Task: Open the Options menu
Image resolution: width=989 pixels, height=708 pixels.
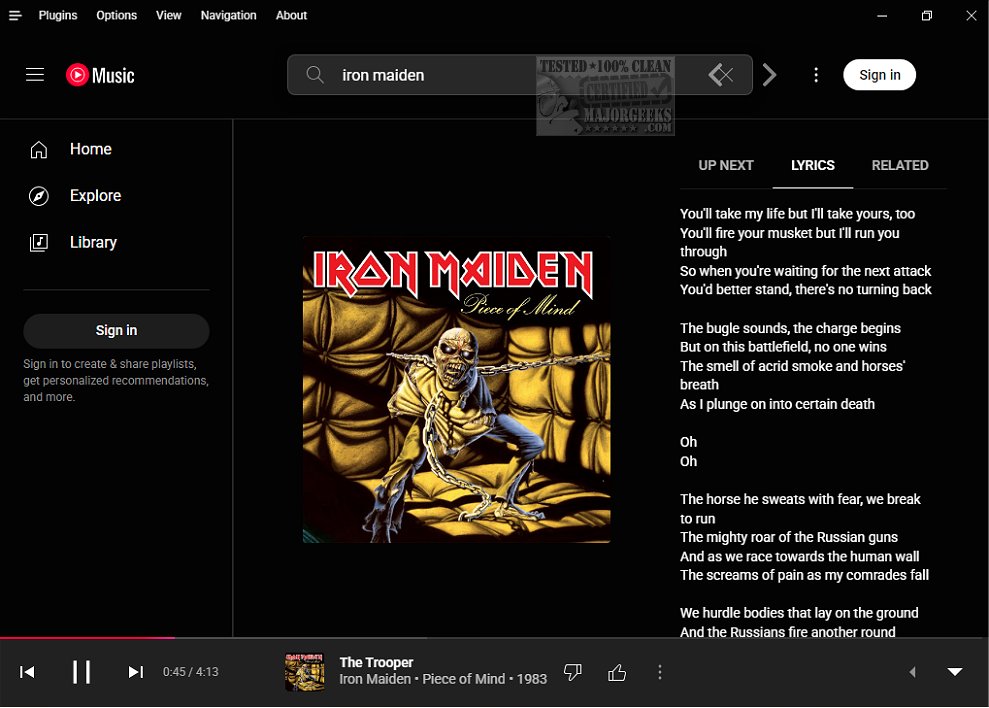Action: click(117, 15)
